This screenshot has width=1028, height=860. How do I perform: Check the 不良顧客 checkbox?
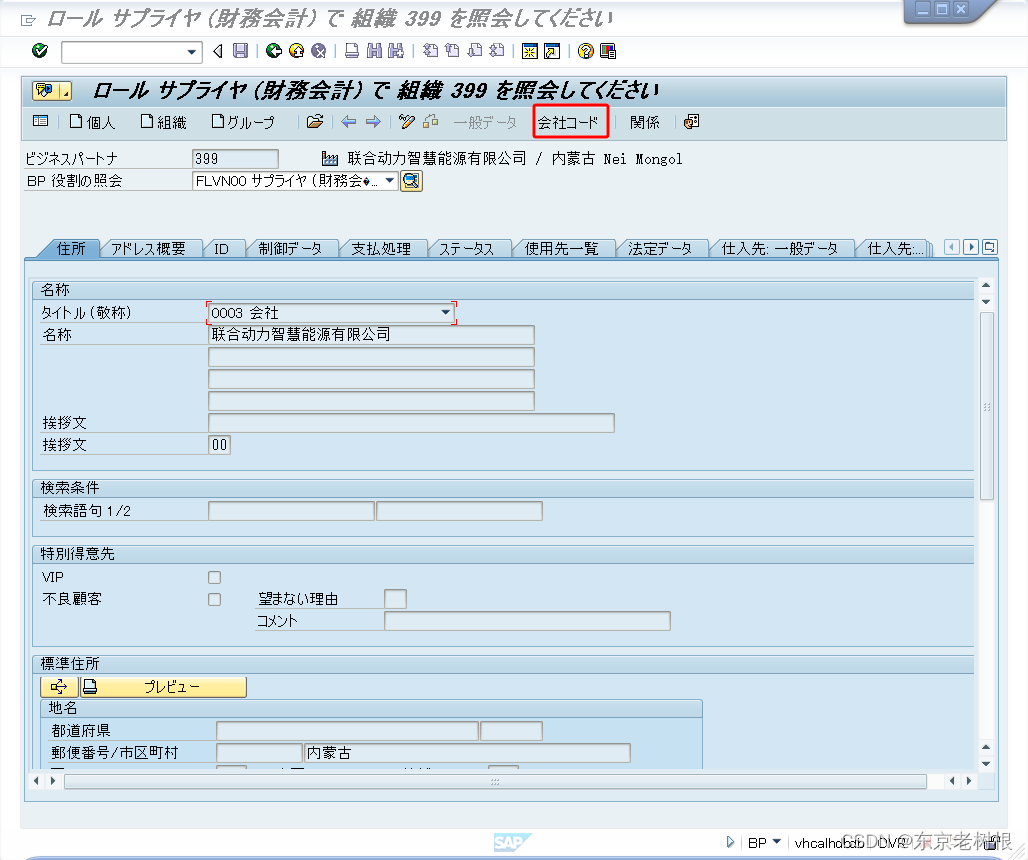tap(214, 599)
